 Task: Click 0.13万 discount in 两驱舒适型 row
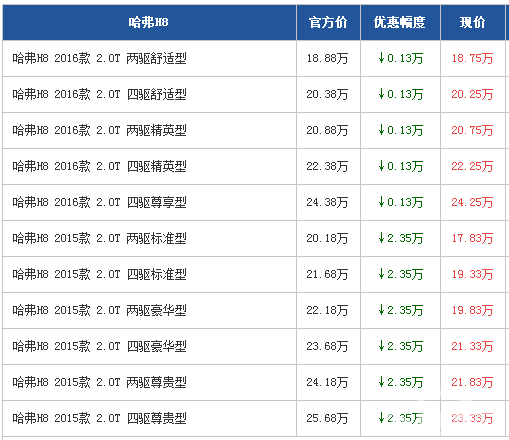[401, 58]
